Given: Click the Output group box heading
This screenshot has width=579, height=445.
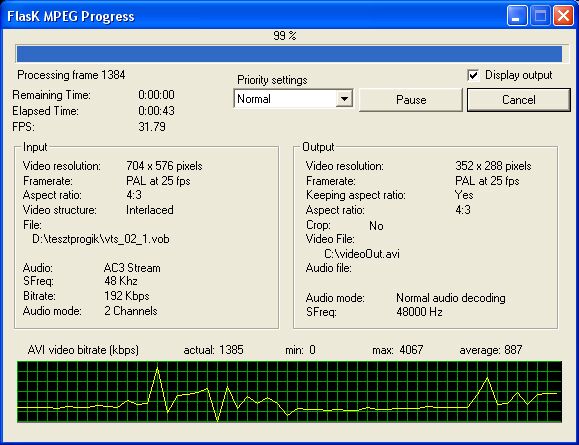Looking at the screenshot, I should 318,147.
